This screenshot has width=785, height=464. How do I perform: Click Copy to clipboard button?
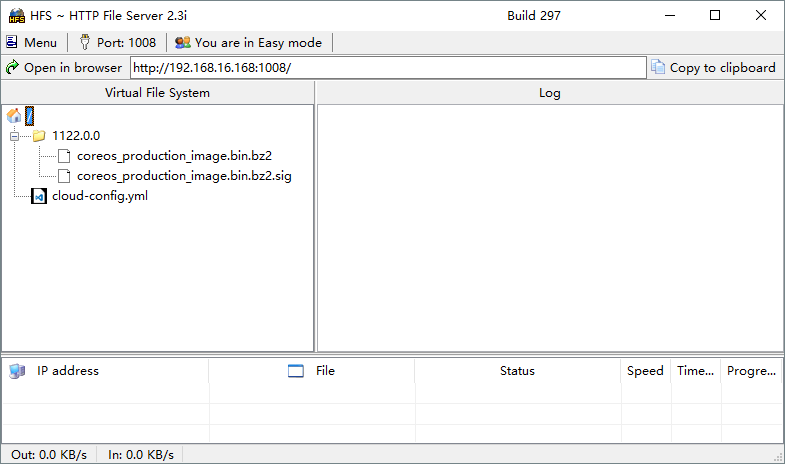(714, 68)
